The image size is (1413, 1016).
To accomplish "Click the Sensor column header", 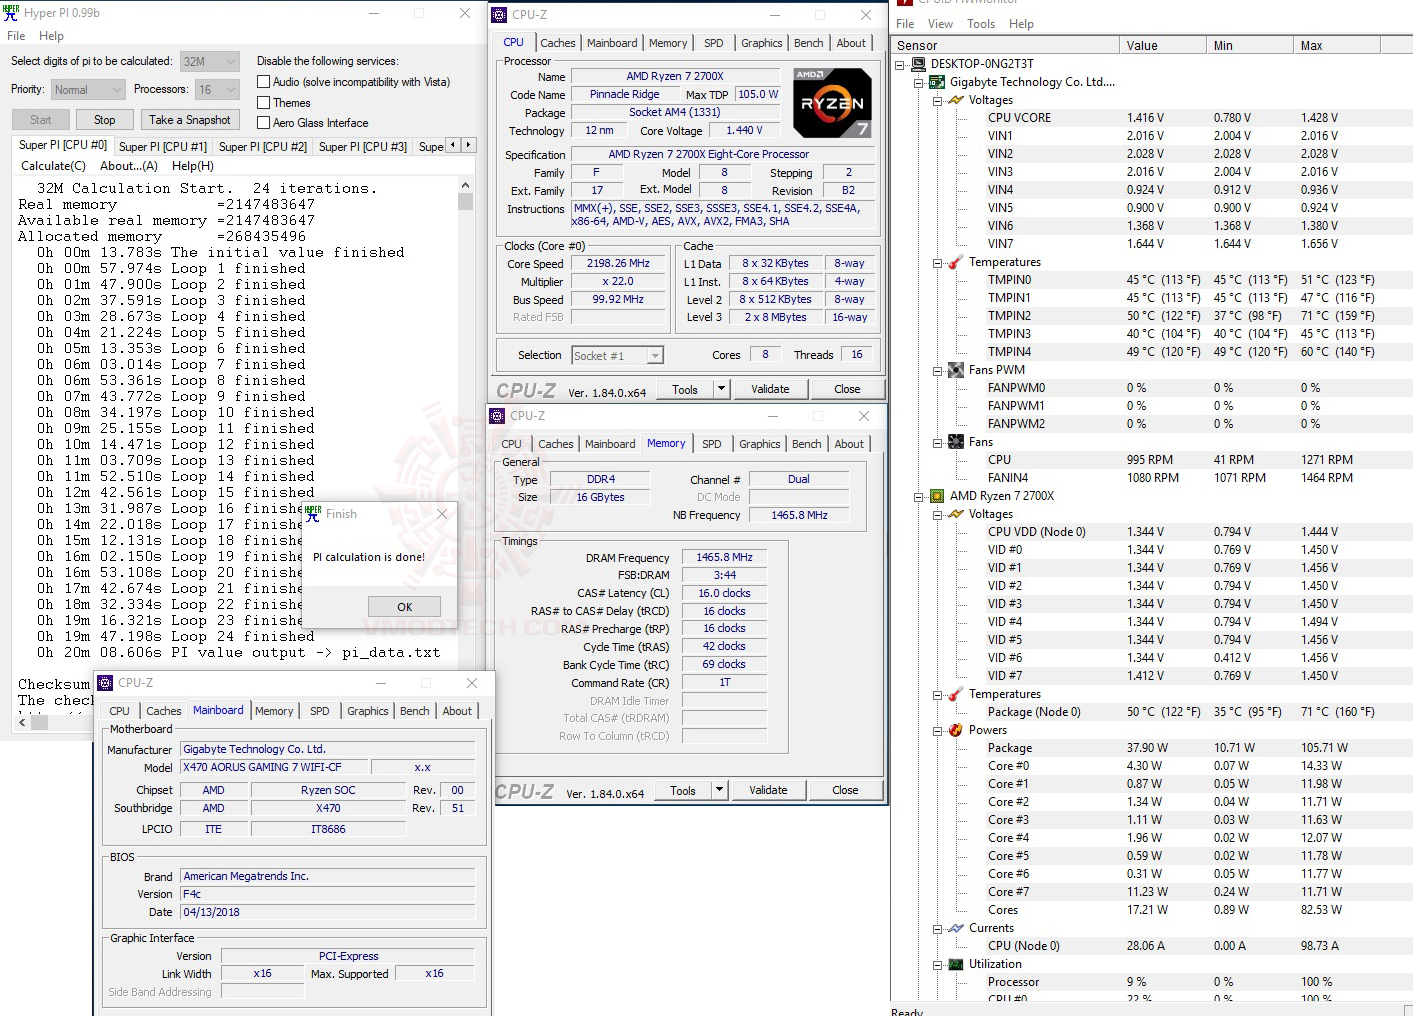I will 1005,45.
